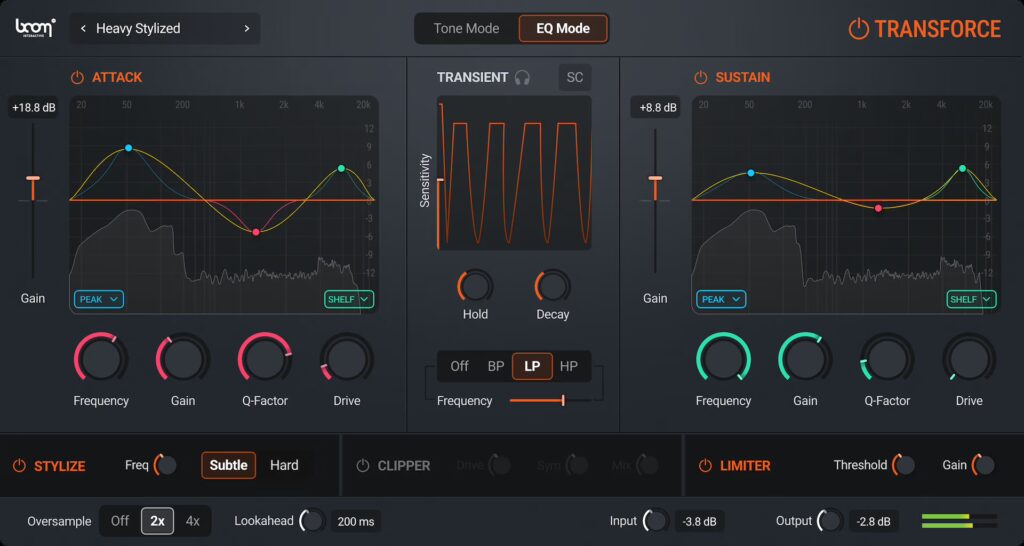Click the Stylize Freq knob
The image size is (1024, 546).
coord(166,465)
